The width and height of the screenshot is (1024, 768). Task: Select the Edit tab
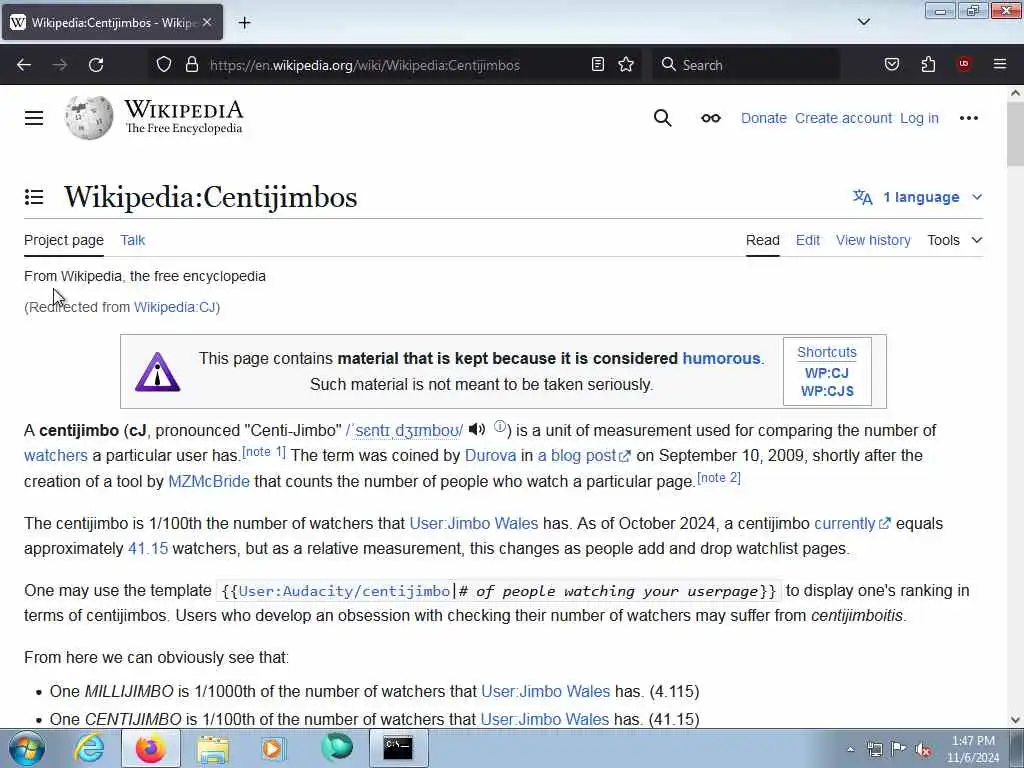(x=808, y=240)
